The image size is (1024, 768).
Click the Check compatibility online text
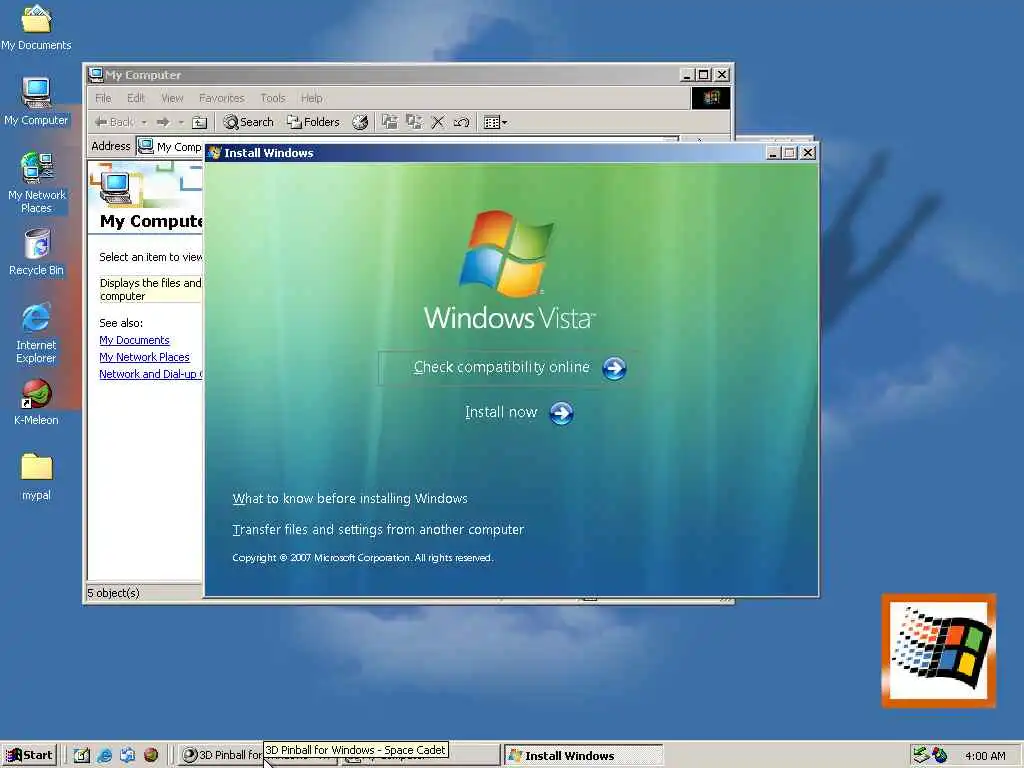tap(502, 367)
